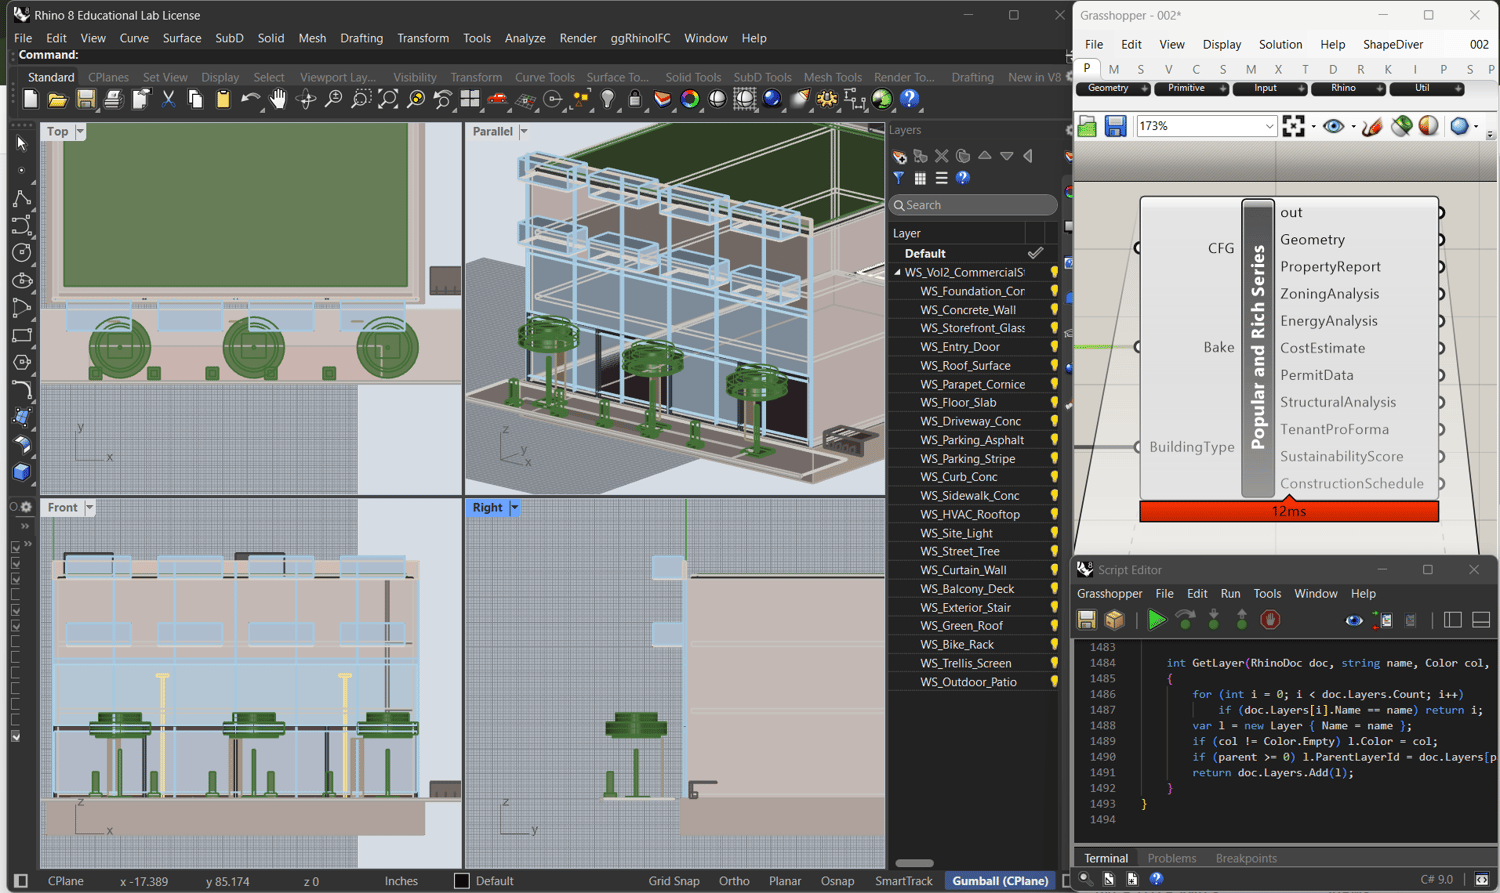Save the Grasshopper file with the blue floppy icon
Image resolution: width=1500 pixels, height=893 pixels.
(x=1115, y=126)
